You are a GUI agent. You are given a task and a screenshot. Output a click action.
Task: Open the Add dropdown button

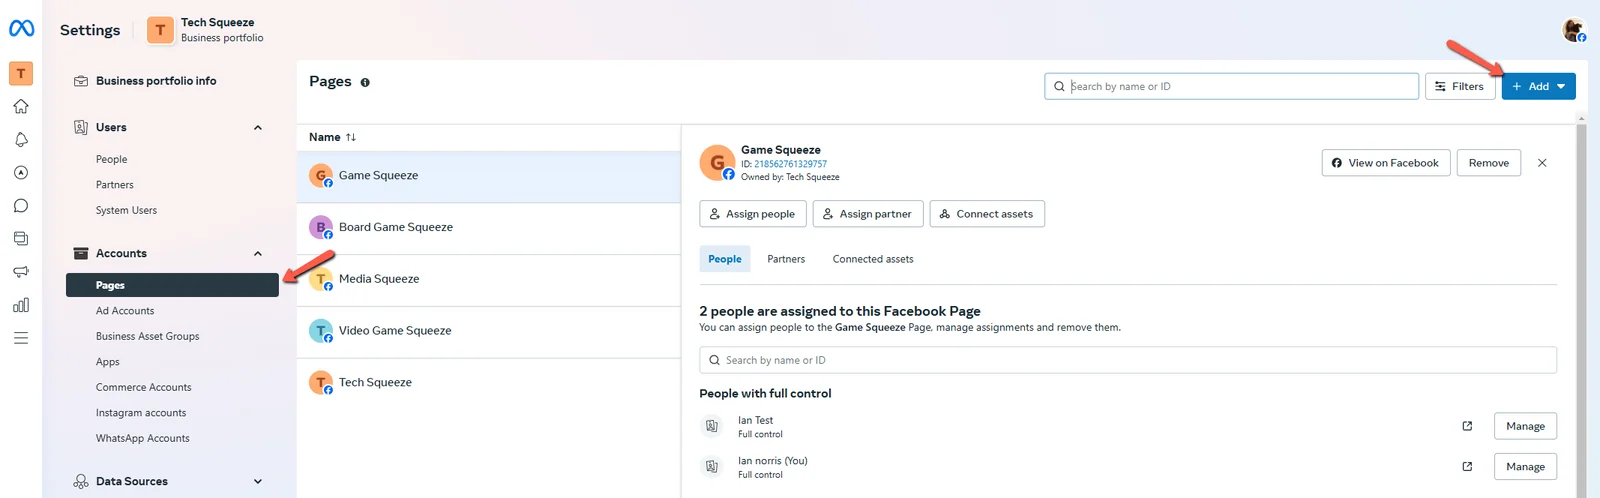[x=1538, y=86]
